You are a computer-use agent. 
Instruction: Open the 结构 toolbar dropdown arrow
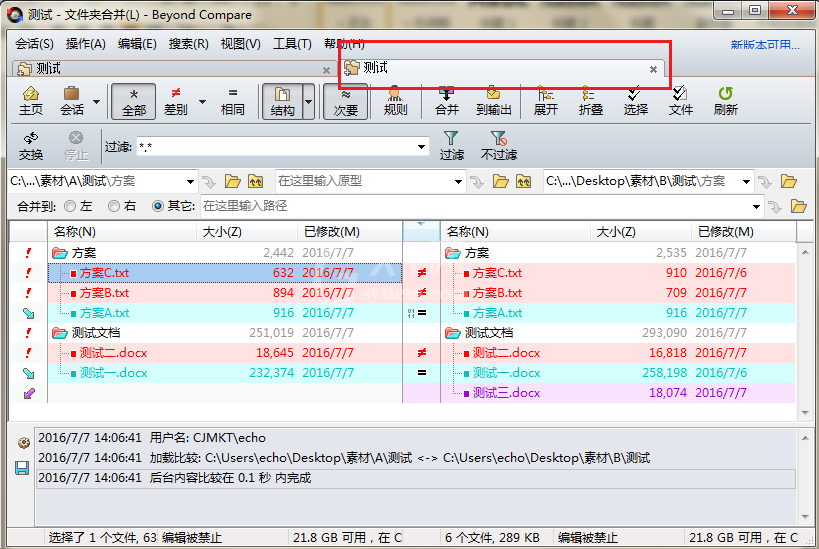point(309,101)
